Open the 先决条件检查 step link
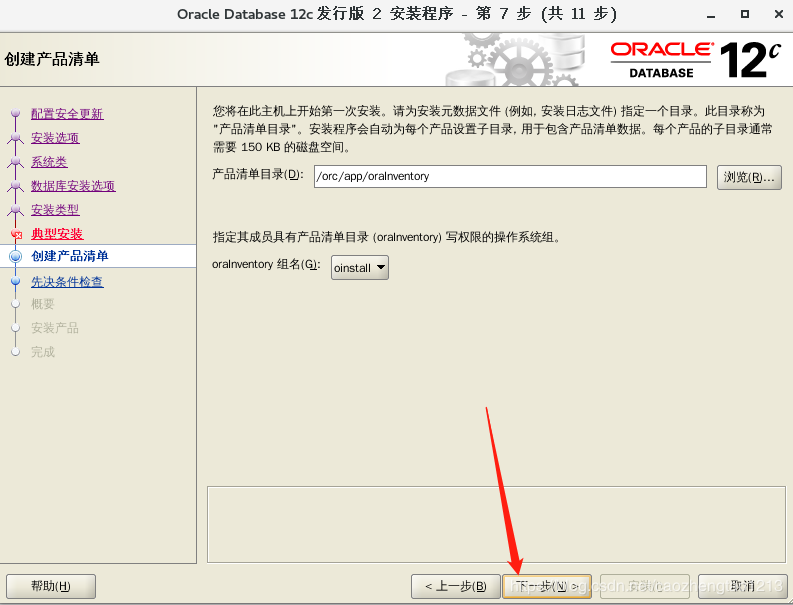The image size is (793, 605). (67, 282)
